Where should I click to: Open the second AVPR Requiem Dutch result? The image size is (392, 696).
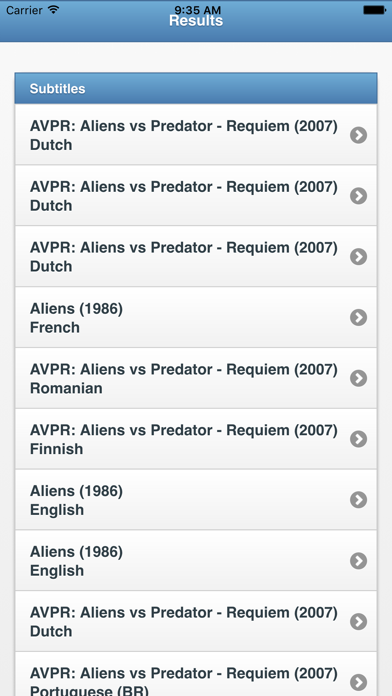click(196, 196)
